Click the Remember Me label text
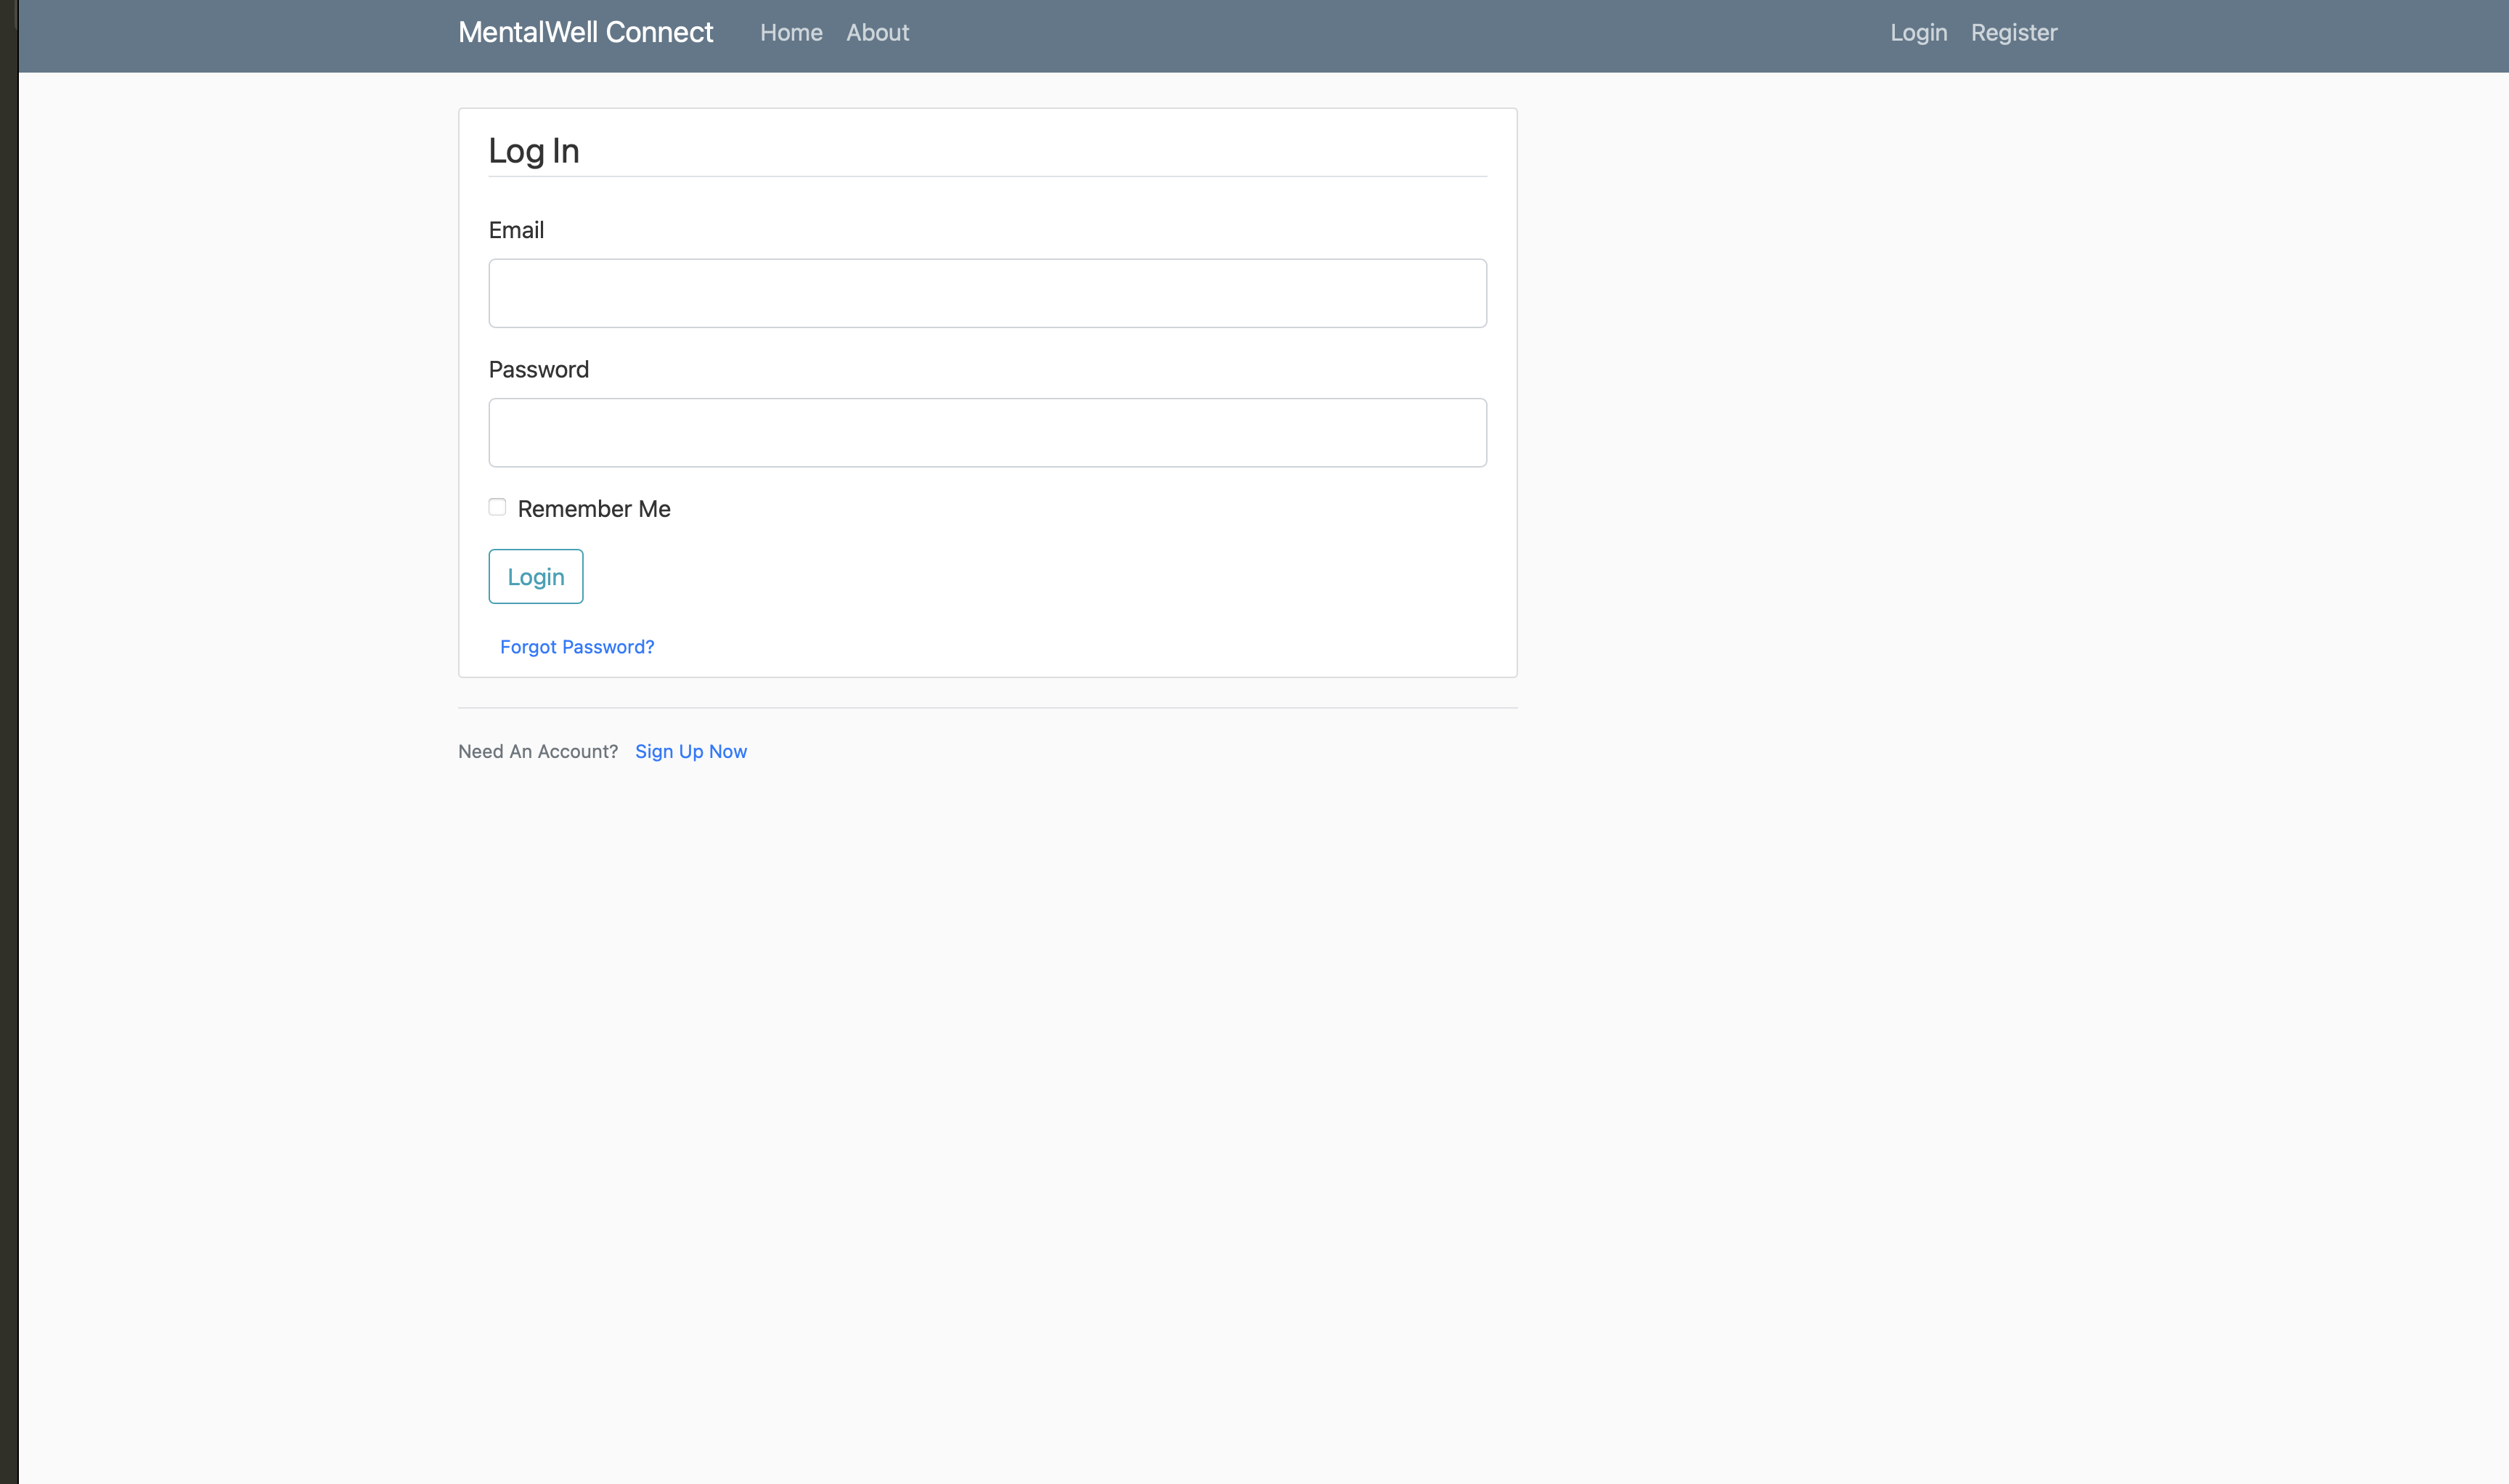The height and width of the screenshot is (1484, 2509). 594,509
